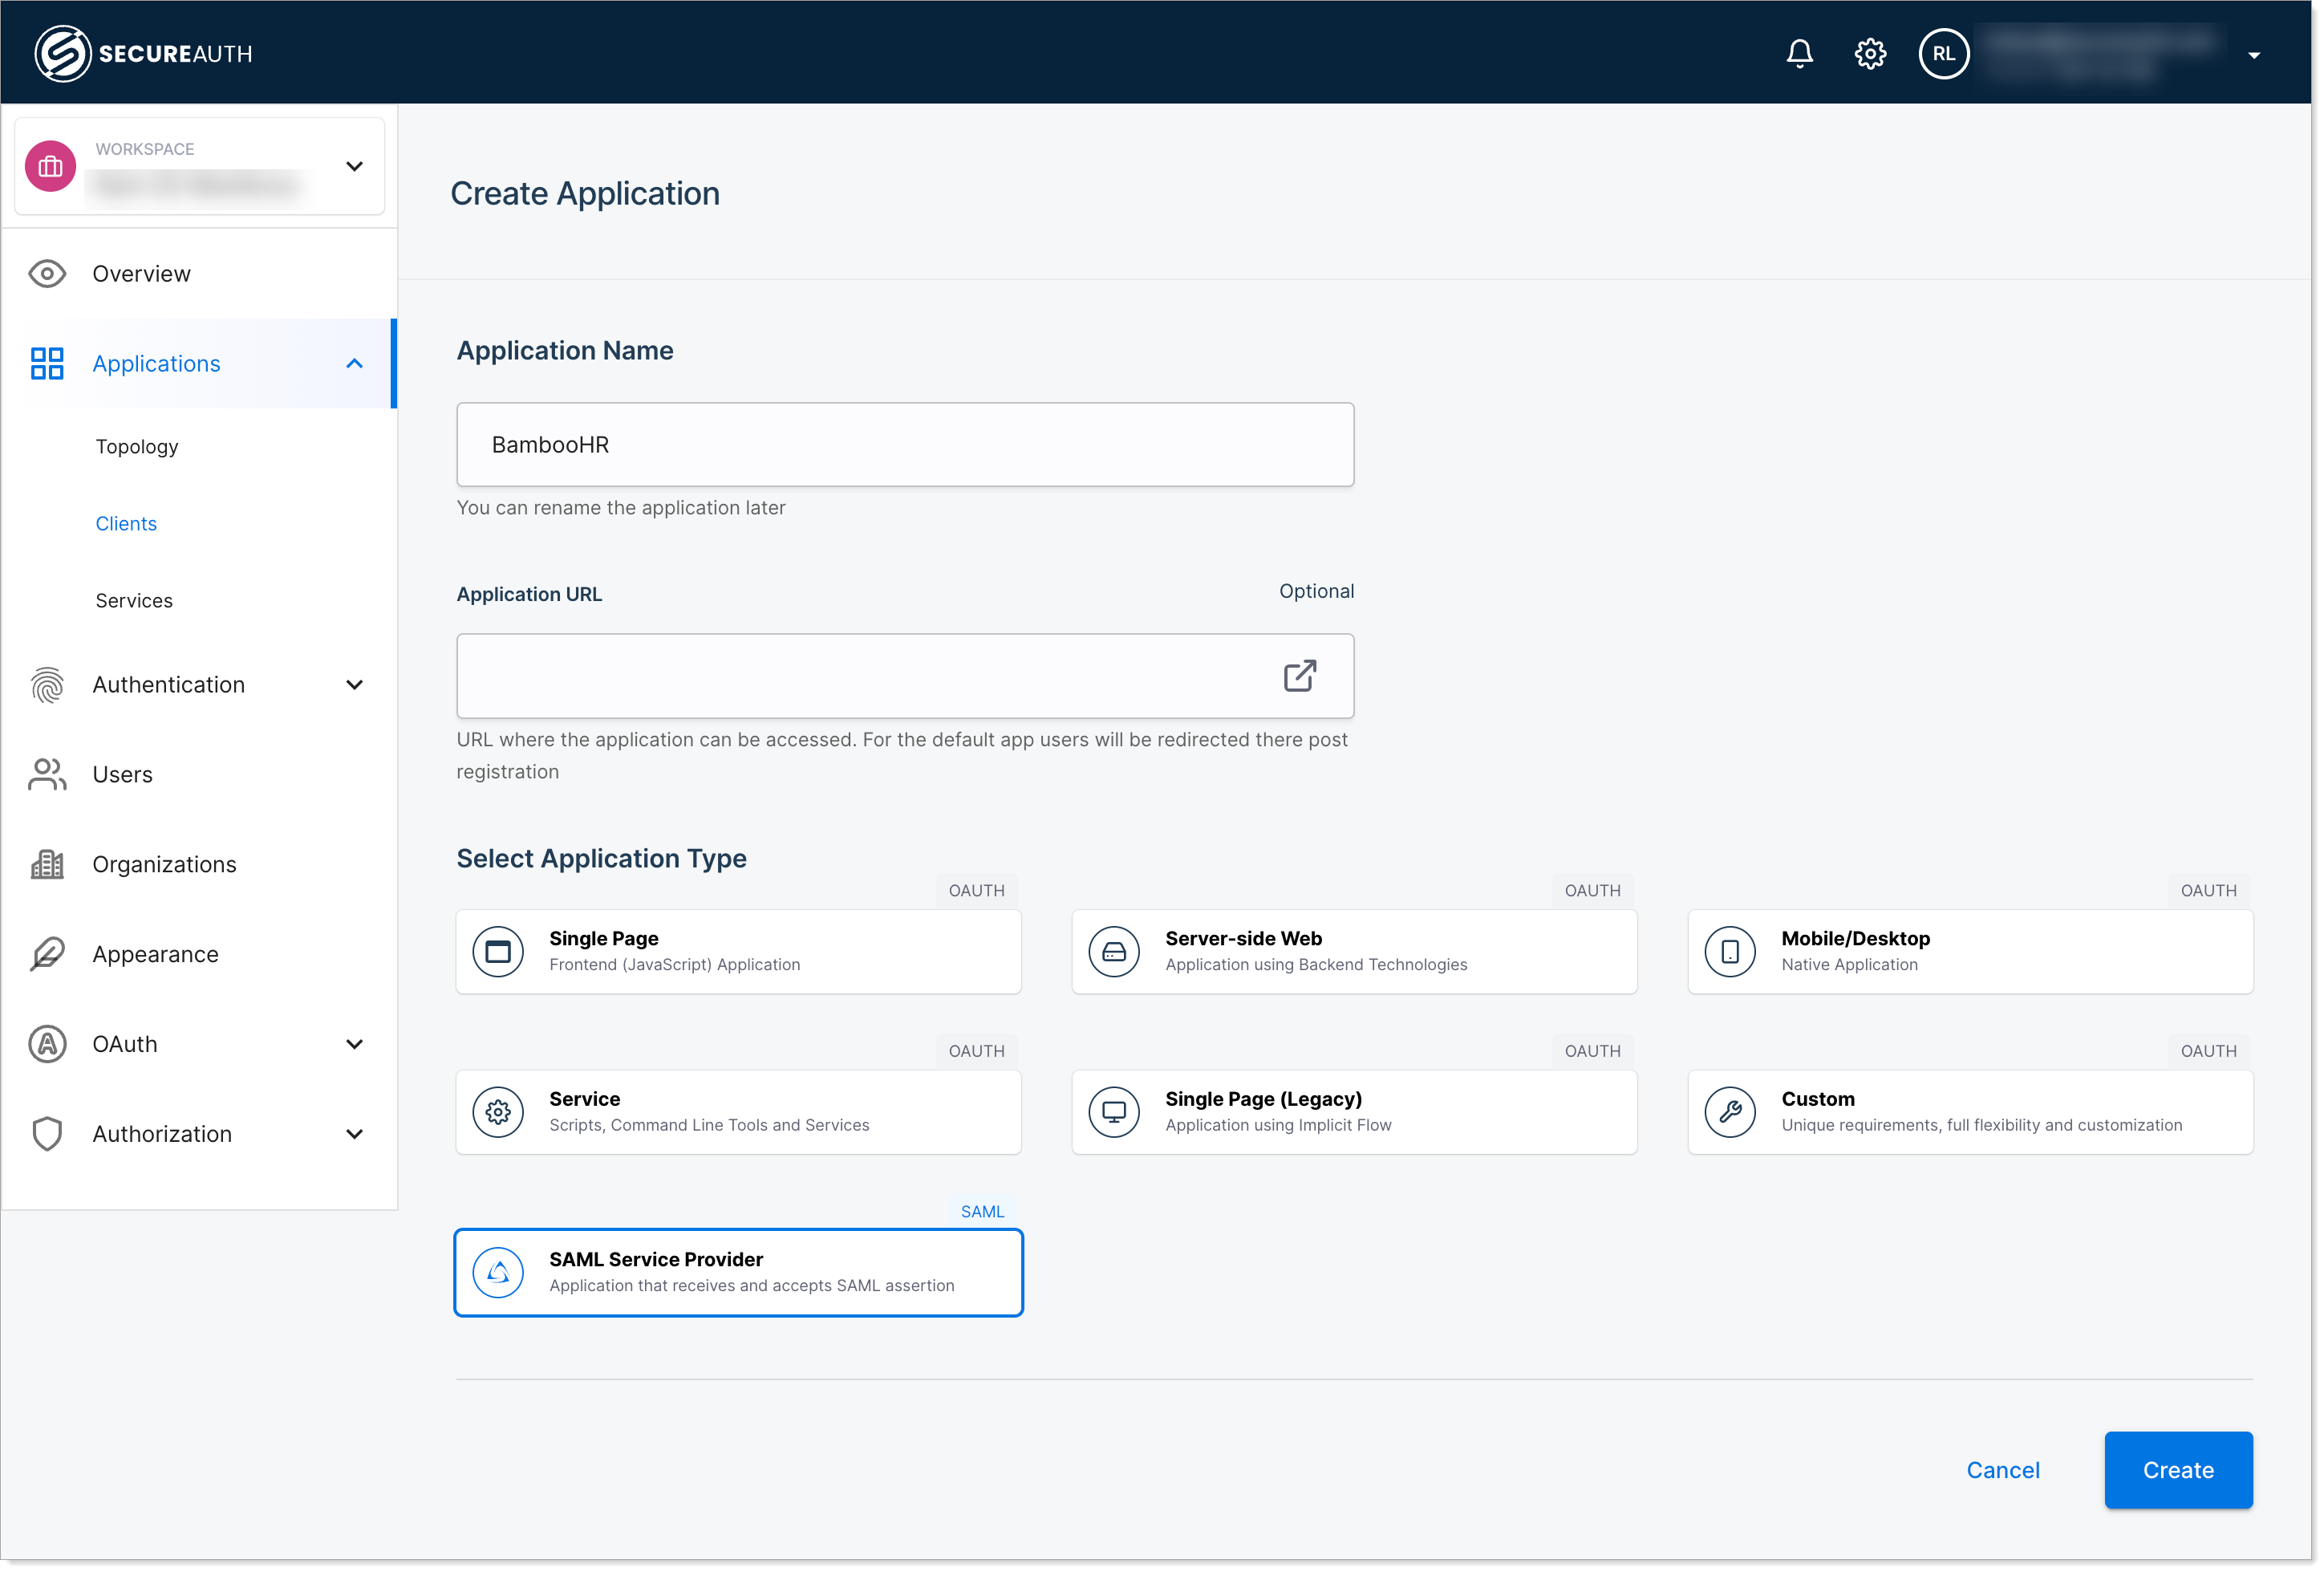Open the notifications bell
Image resolution: width=2324 pixels, height=1572 pixels.
click(1799, 53)
